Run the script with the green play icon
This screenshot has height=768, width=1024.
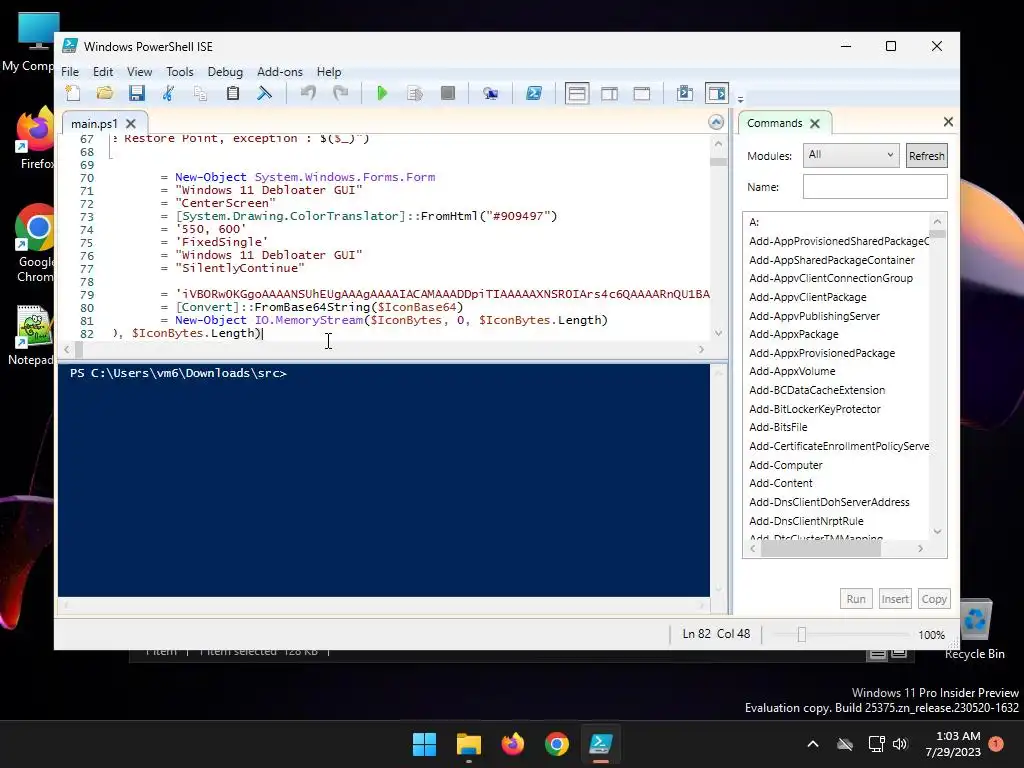click(x=383, y=93)
